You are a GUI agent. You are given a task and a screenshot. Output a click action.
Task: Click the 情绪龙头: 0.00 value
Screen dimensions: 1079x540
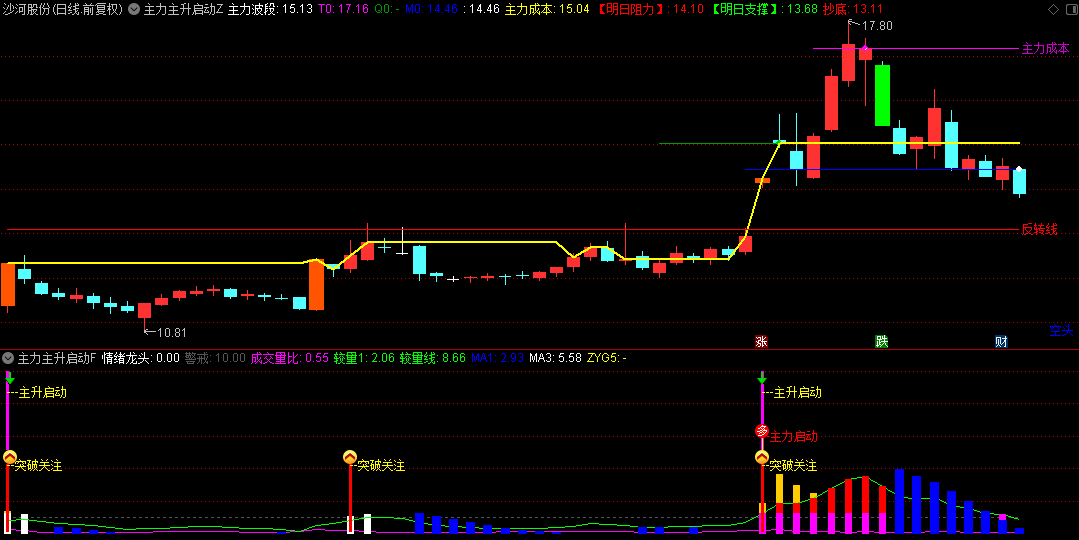(x=140, y=358)
